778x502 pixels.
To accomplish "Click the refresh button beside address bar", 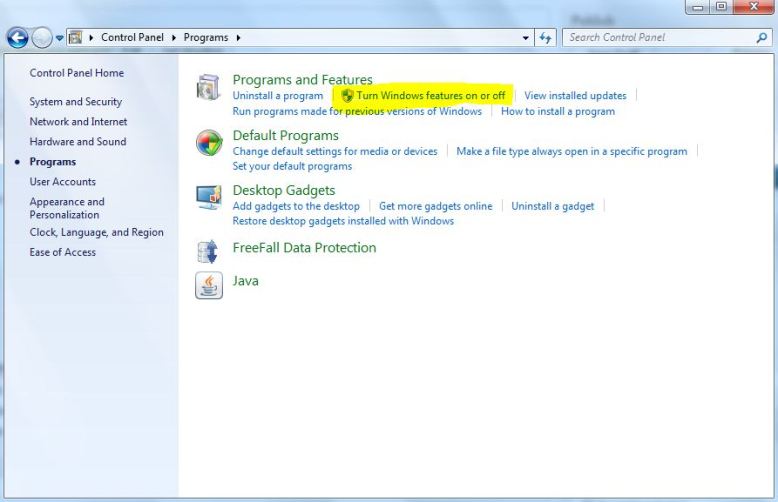I will click(x=546, y=38).
